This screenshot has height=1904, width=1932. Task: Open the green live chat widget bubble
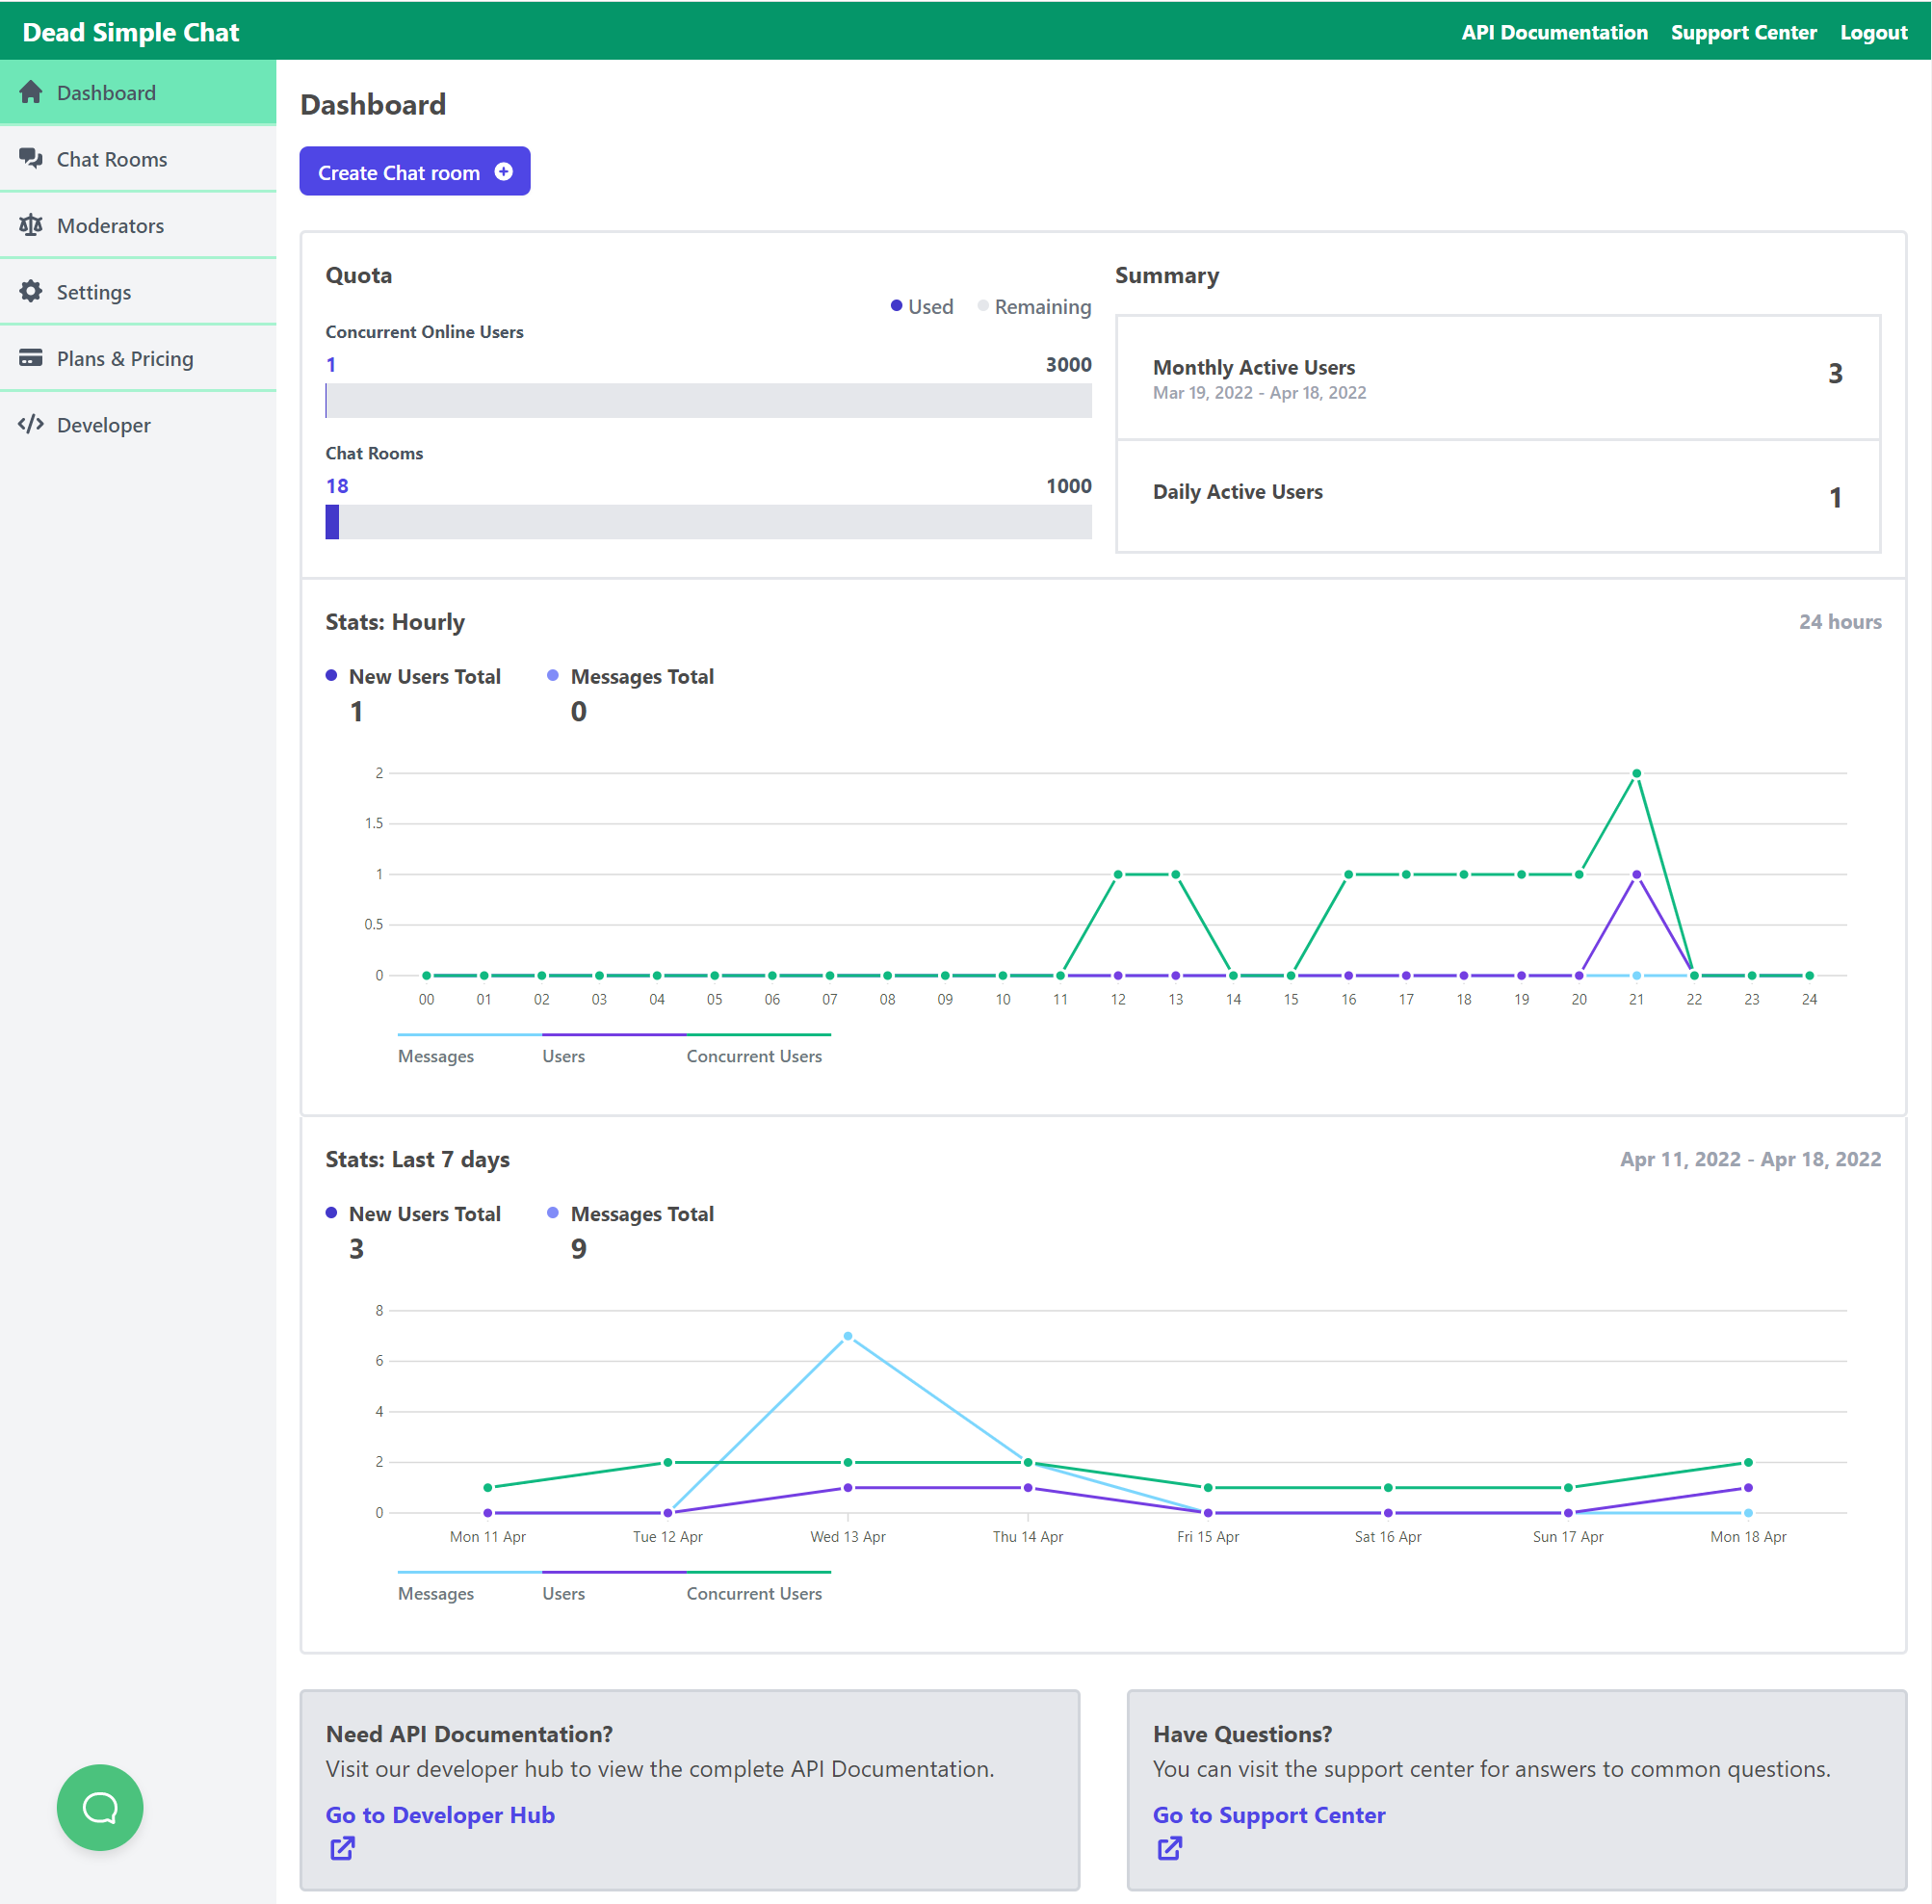coord(100,1806)
